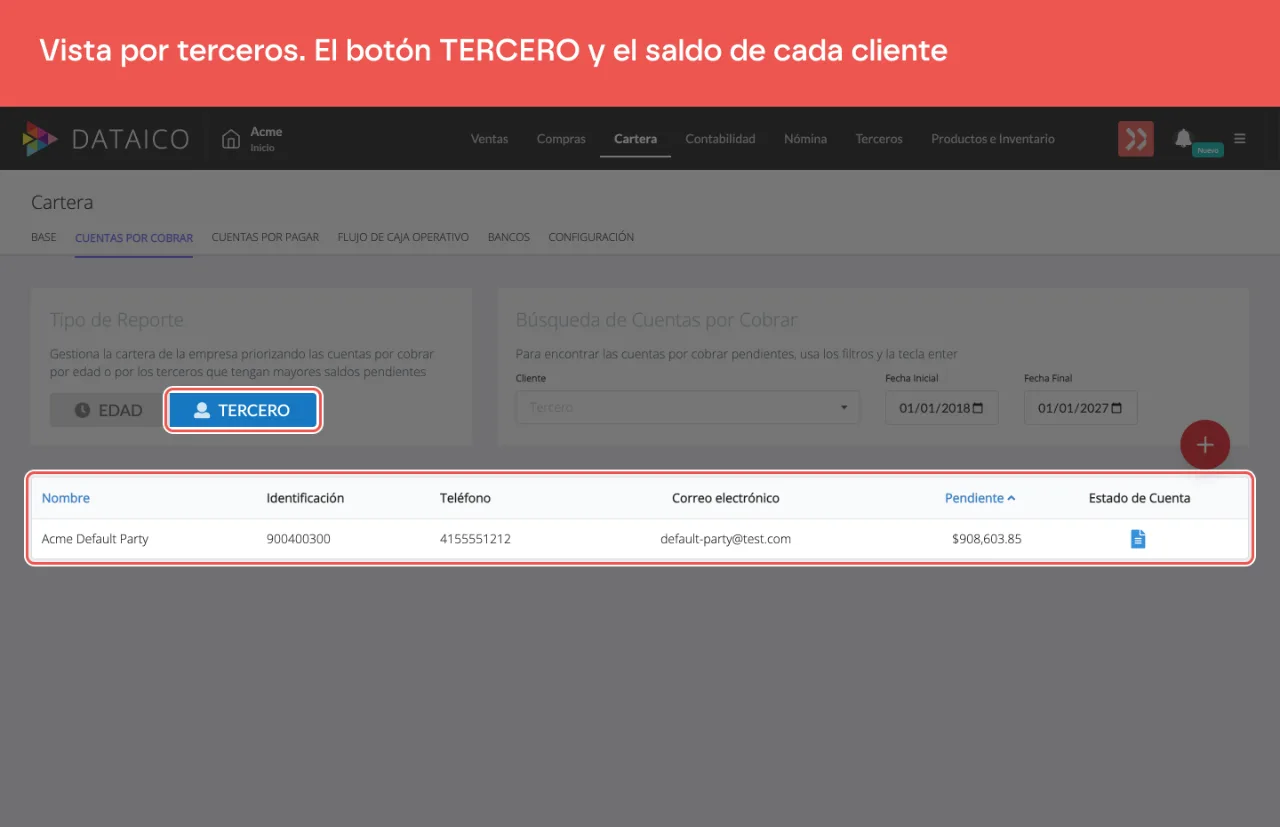Viewport: 1280px width, 827px height.
Task: Switch to the BASE tab
Action: 44,237
